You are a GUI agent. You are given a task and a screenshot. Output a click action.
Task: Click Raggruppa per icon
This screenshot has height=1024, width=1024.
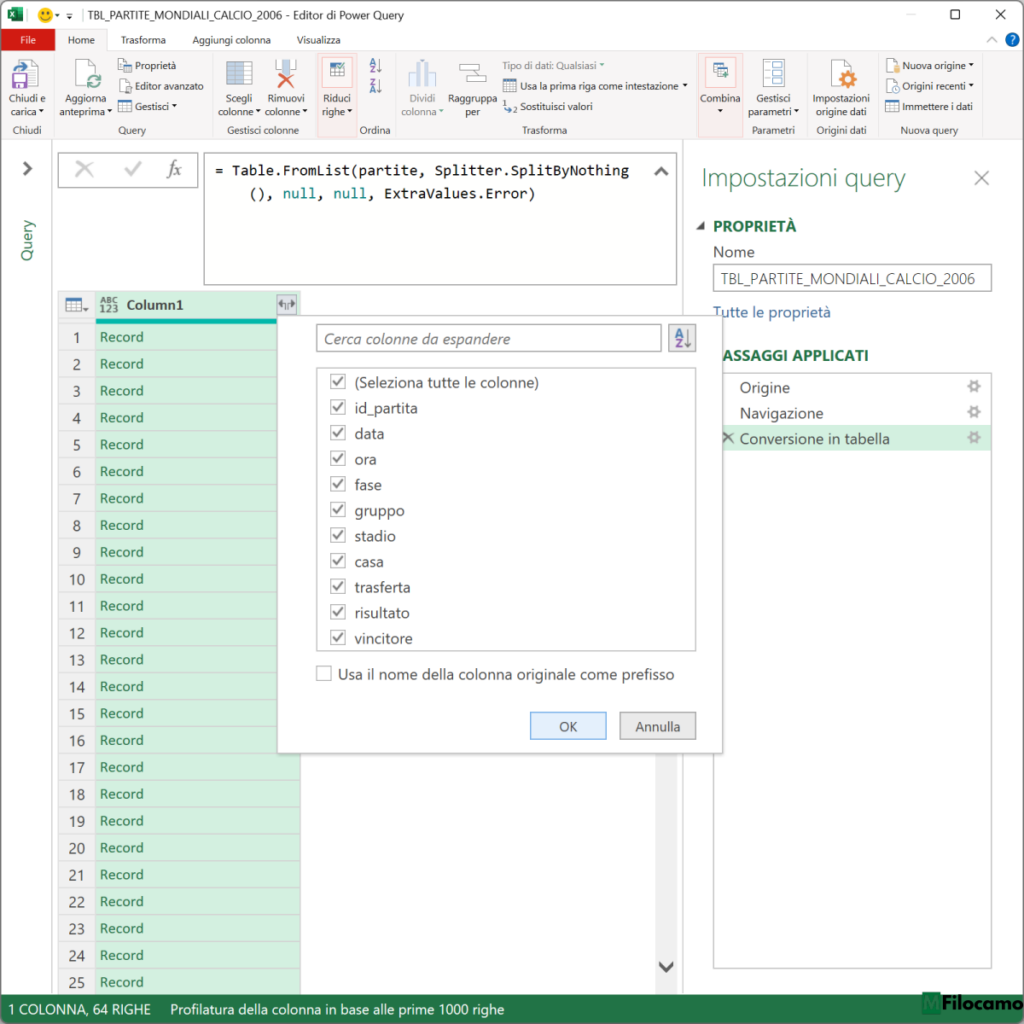pos(472,73)
